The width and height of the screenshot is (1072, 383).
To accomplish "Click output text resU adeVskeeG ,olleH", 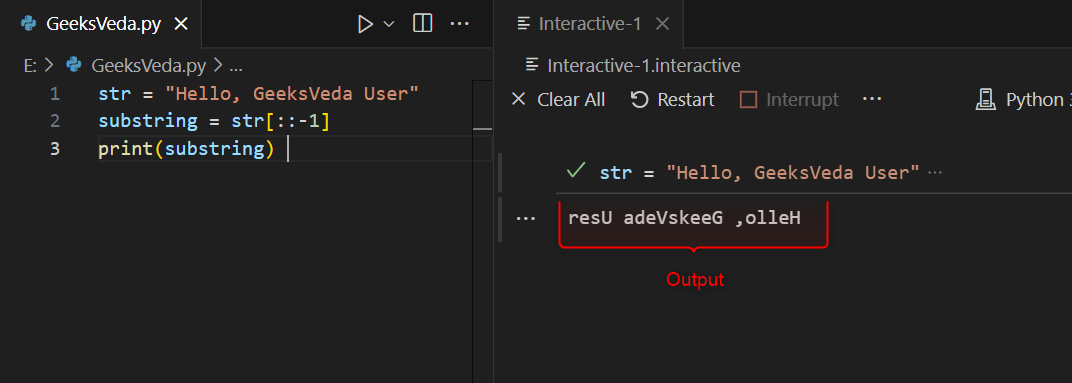I will click(684, 219).
